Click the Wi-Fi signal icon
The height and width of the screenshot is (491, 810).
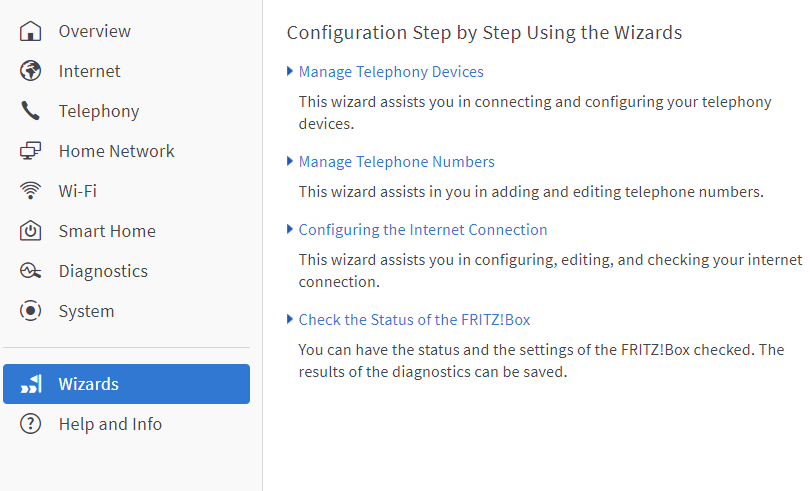31,191
